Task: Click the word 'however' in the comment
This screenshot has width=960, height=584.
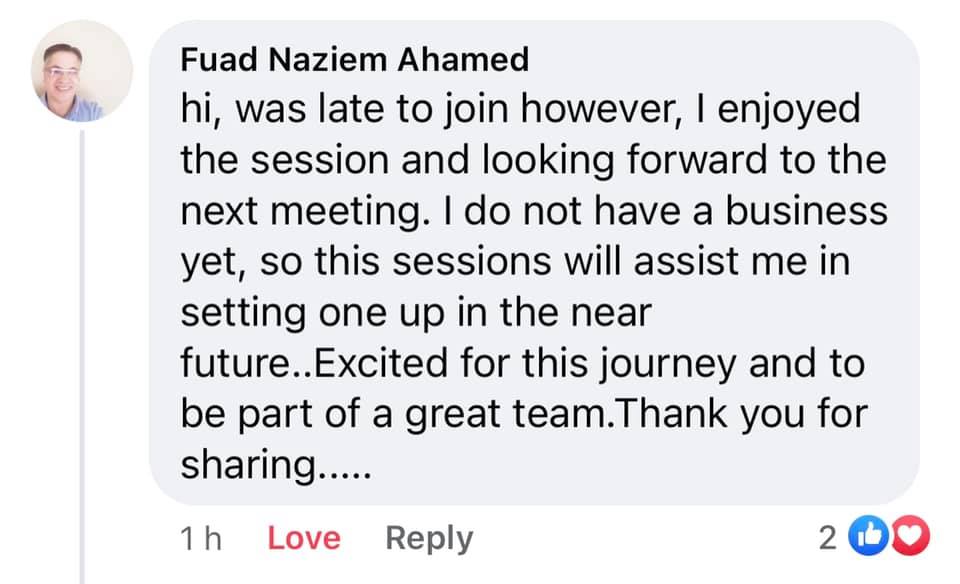Action: pyautogui.click(x=602, y=109)
